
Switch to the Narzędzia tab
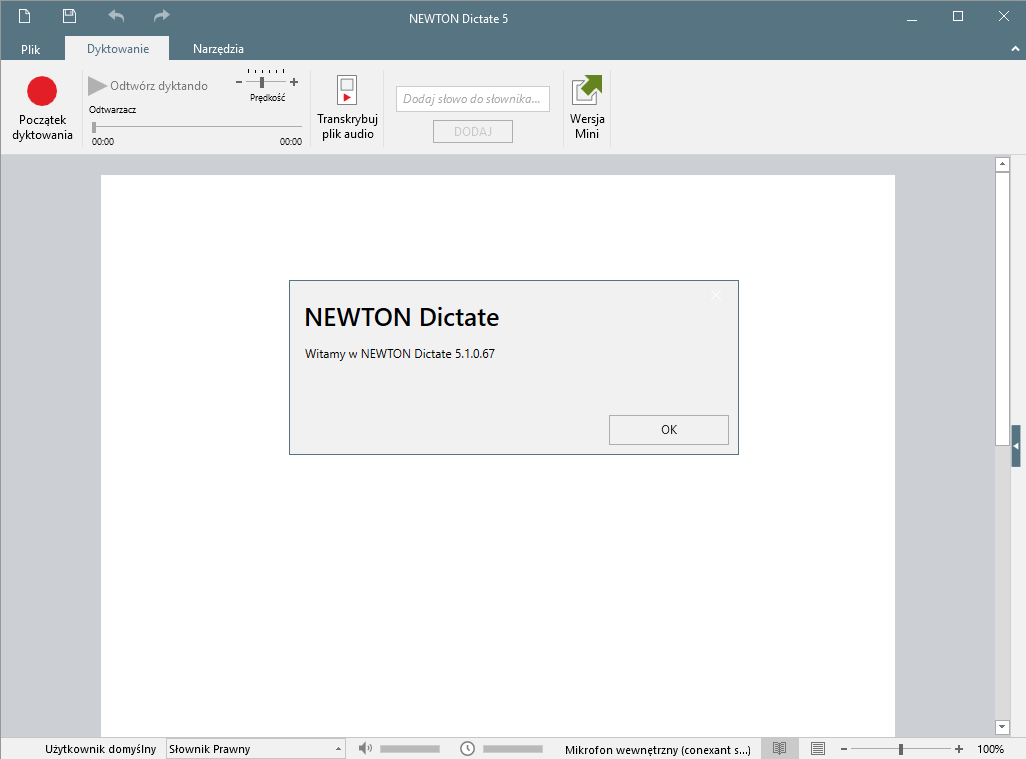218,48
